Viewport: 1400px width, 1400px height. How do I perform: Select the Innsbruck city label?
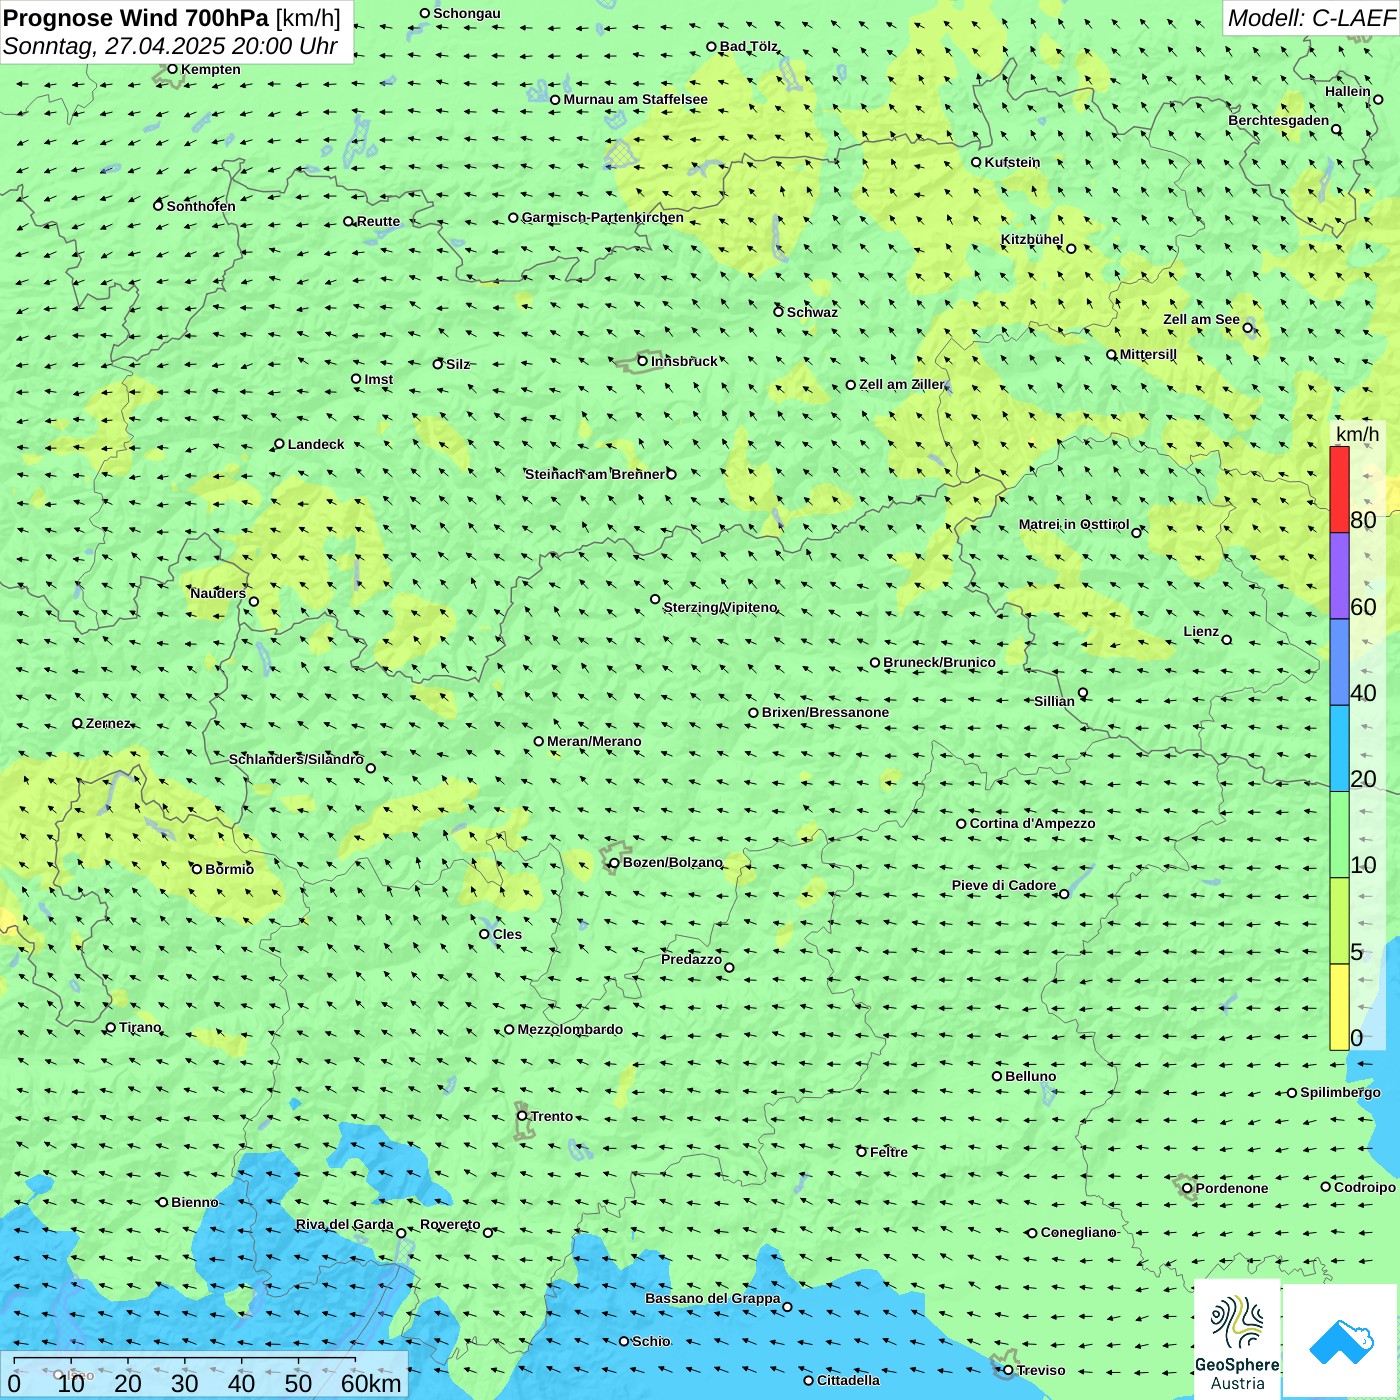point(684,361)
